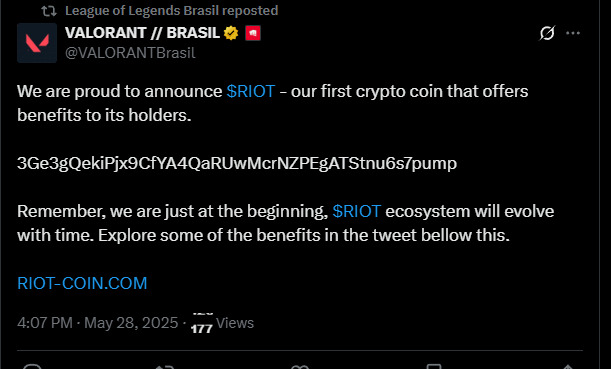Open the three-dot more options menu
This screenshot has height=369, width=611.
point(573,33)
